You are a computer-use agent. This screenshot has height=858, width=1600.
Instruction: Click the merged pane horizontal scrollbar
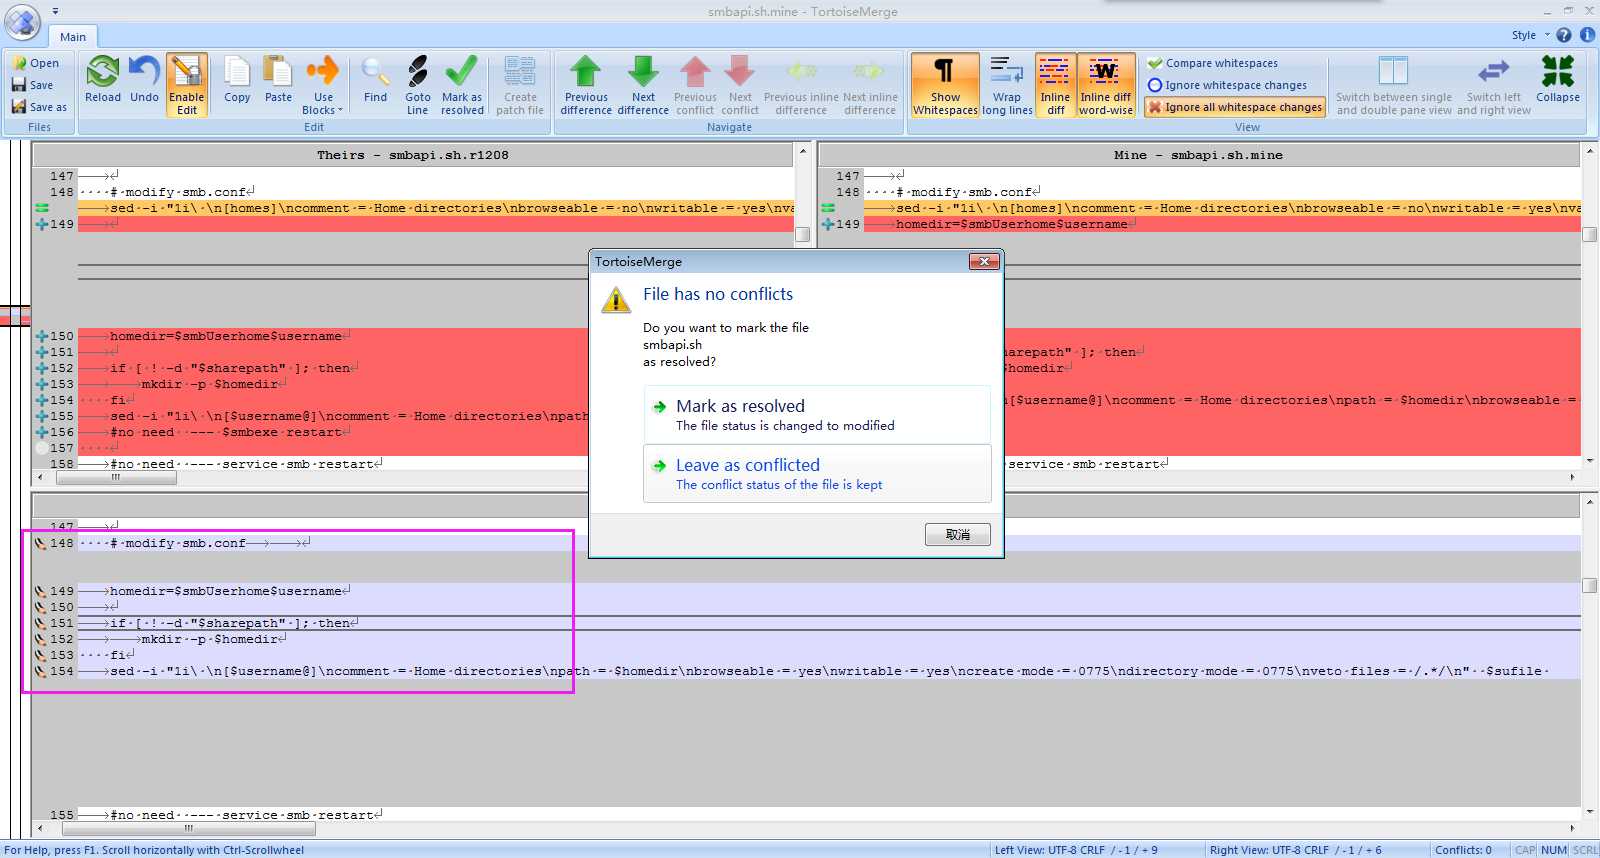(x=805, y=828)
